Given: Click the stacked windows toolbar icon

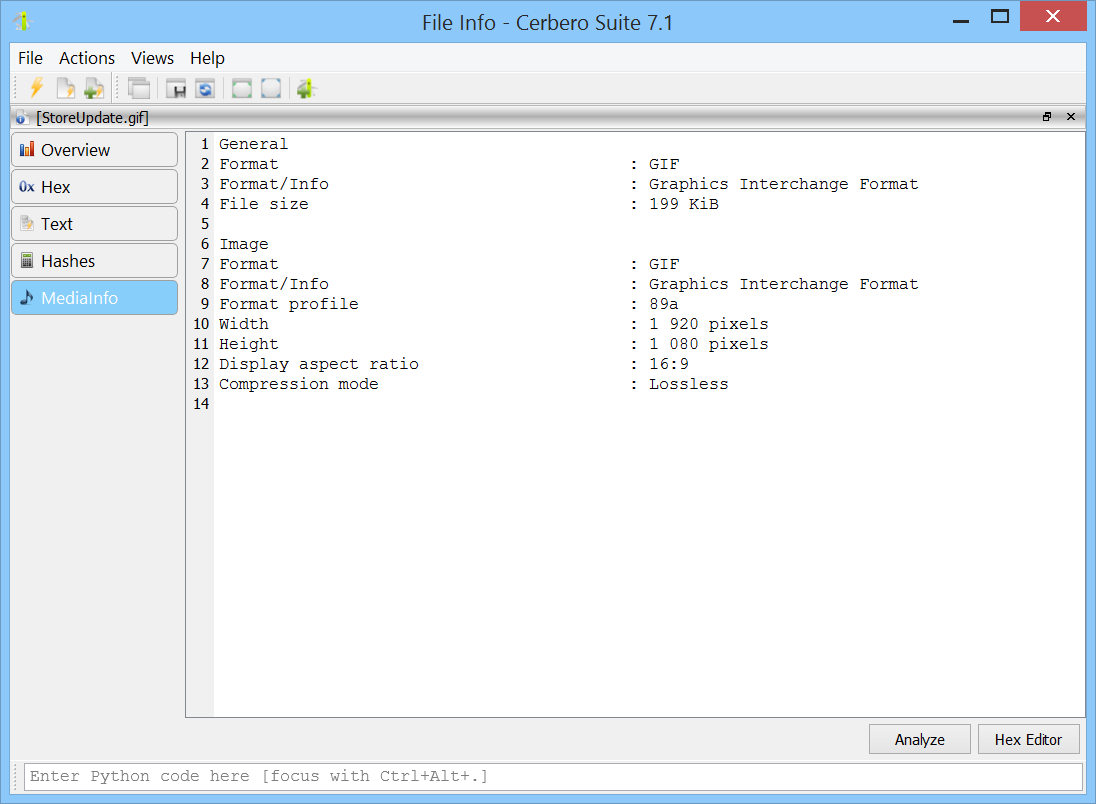Looking at the screenshot, I should 139,88.
